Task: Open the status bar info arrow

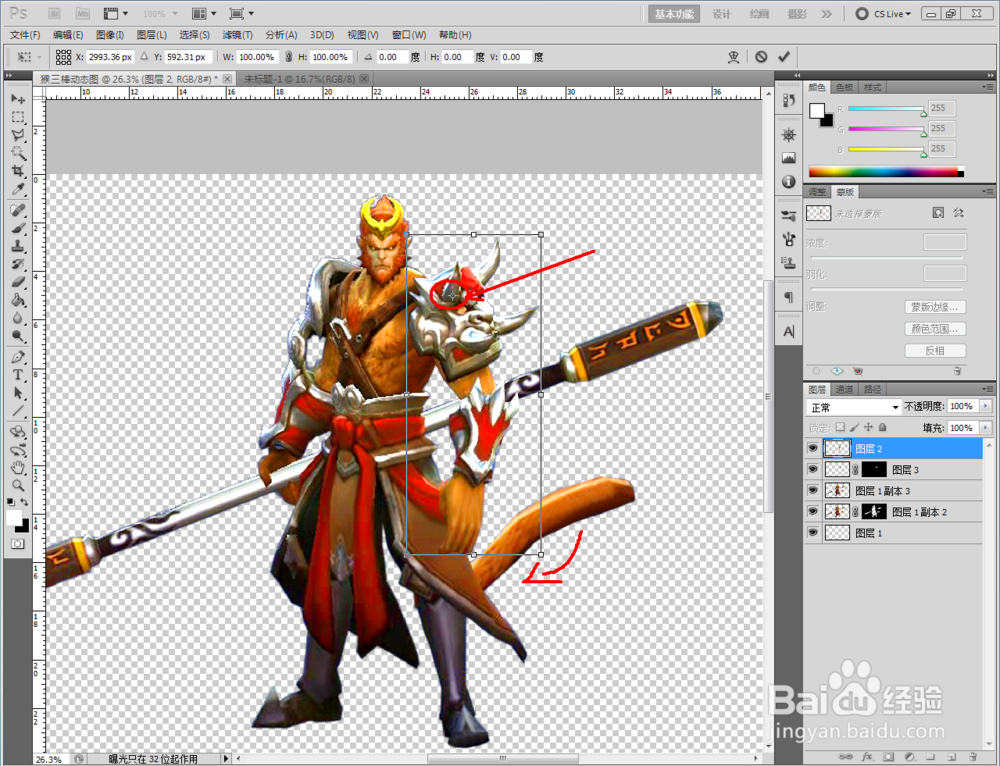Action: (x=225, y=759)
